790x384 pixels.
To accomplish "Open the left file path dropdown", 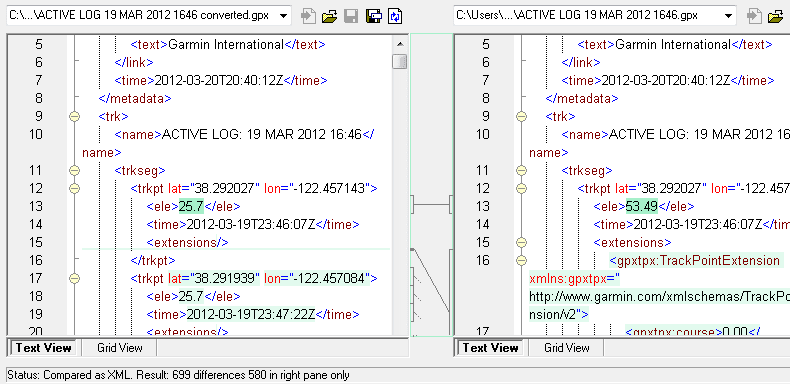I will tap(284, 16).
